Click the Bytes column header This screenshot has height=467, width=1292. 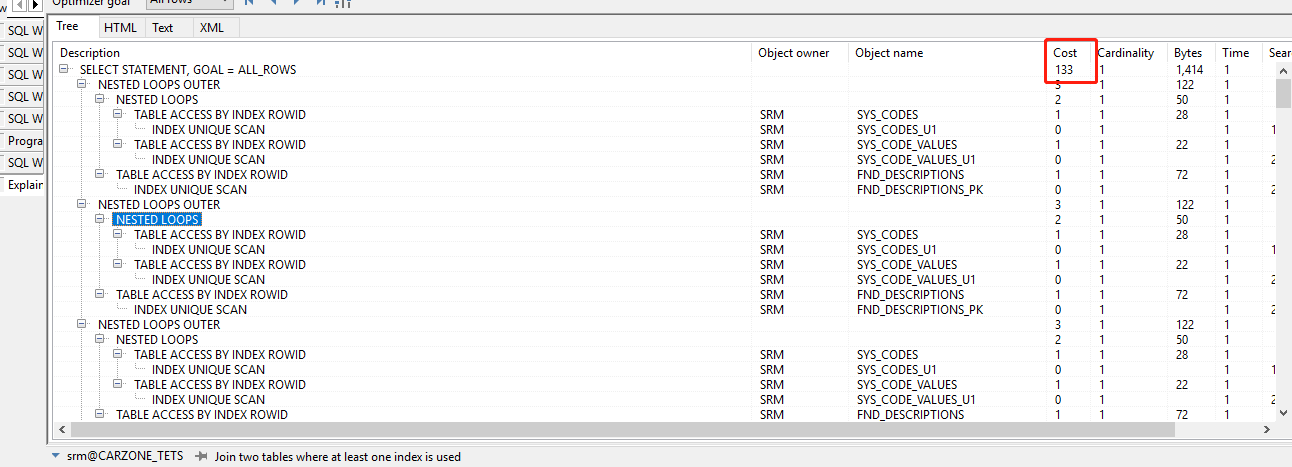1188,53
